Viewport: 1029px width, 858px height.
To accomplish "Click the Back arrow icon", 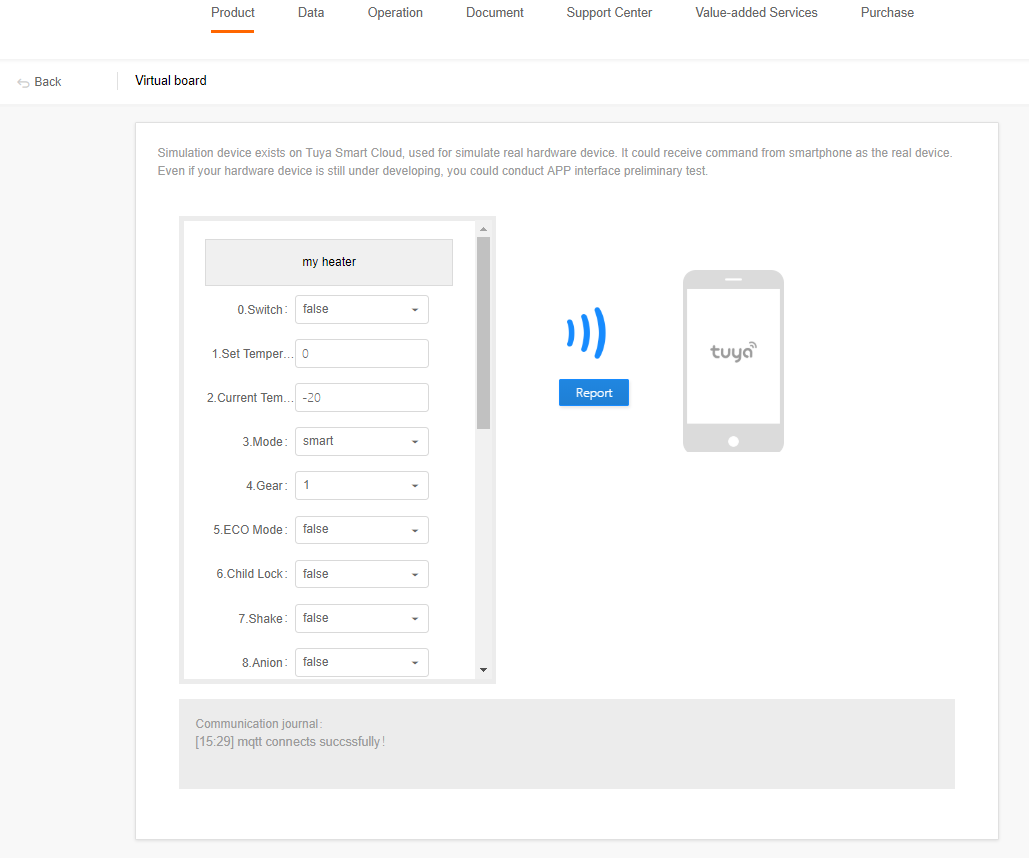I will 23,83.
